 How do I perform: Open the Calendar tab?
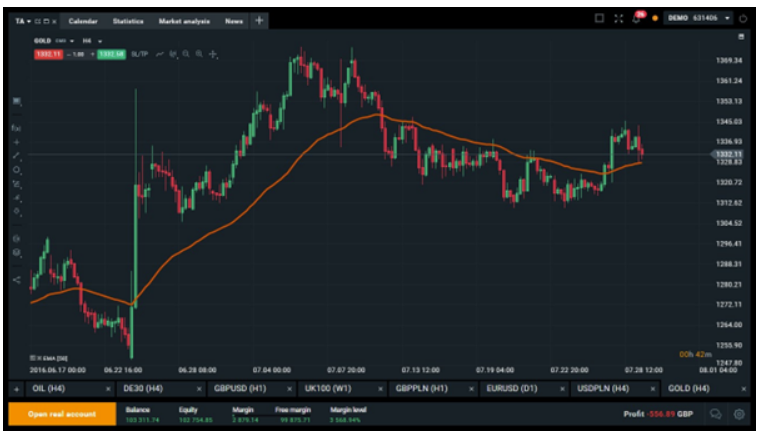coord(83,21)
